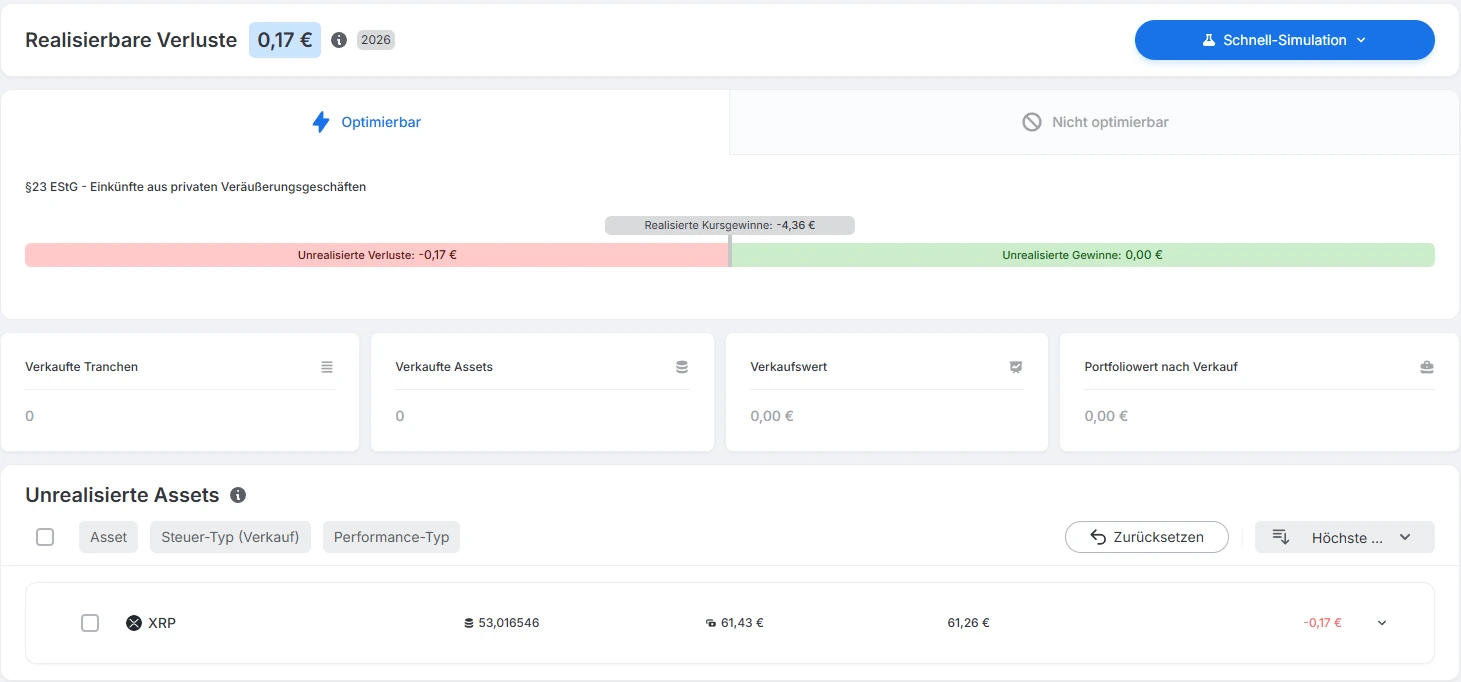Open the Schnell-Simulation dropdown button

coord(1284,40)
